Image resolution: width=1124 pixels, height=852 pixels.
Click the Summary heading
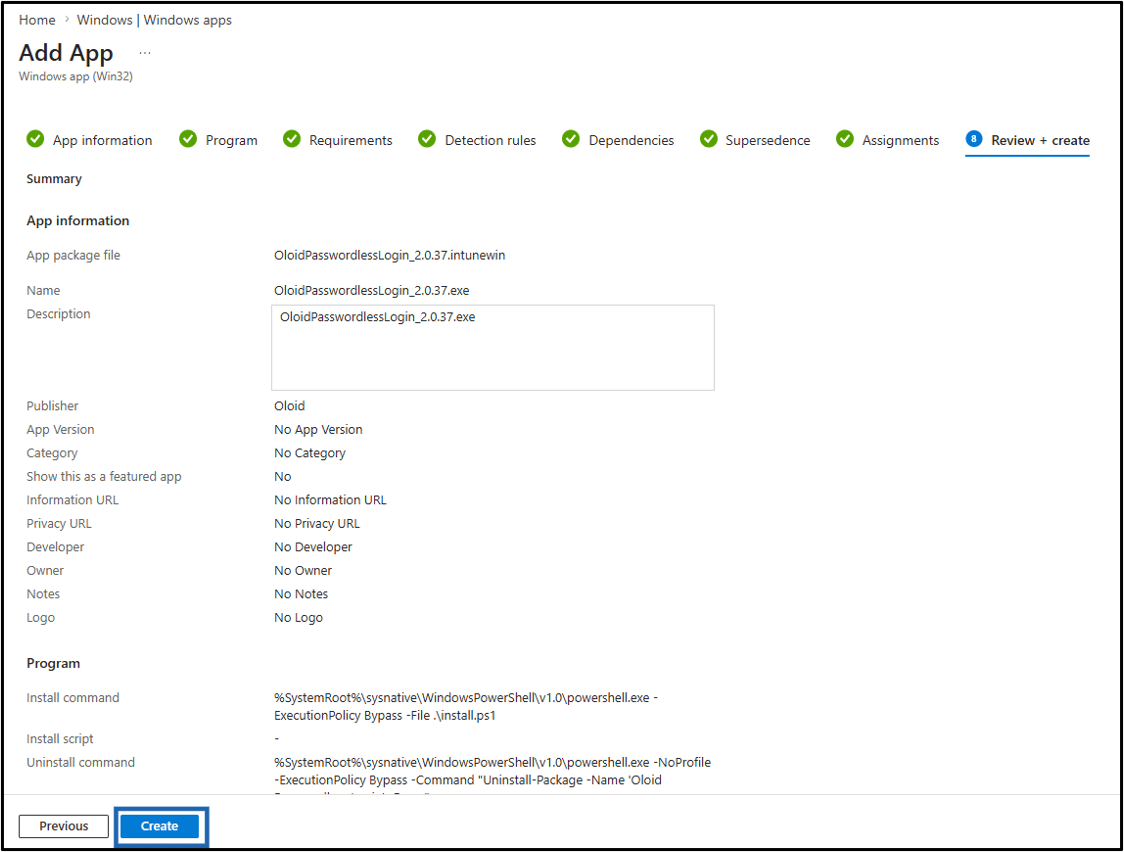pyautogui.click(x=54, y=178)
